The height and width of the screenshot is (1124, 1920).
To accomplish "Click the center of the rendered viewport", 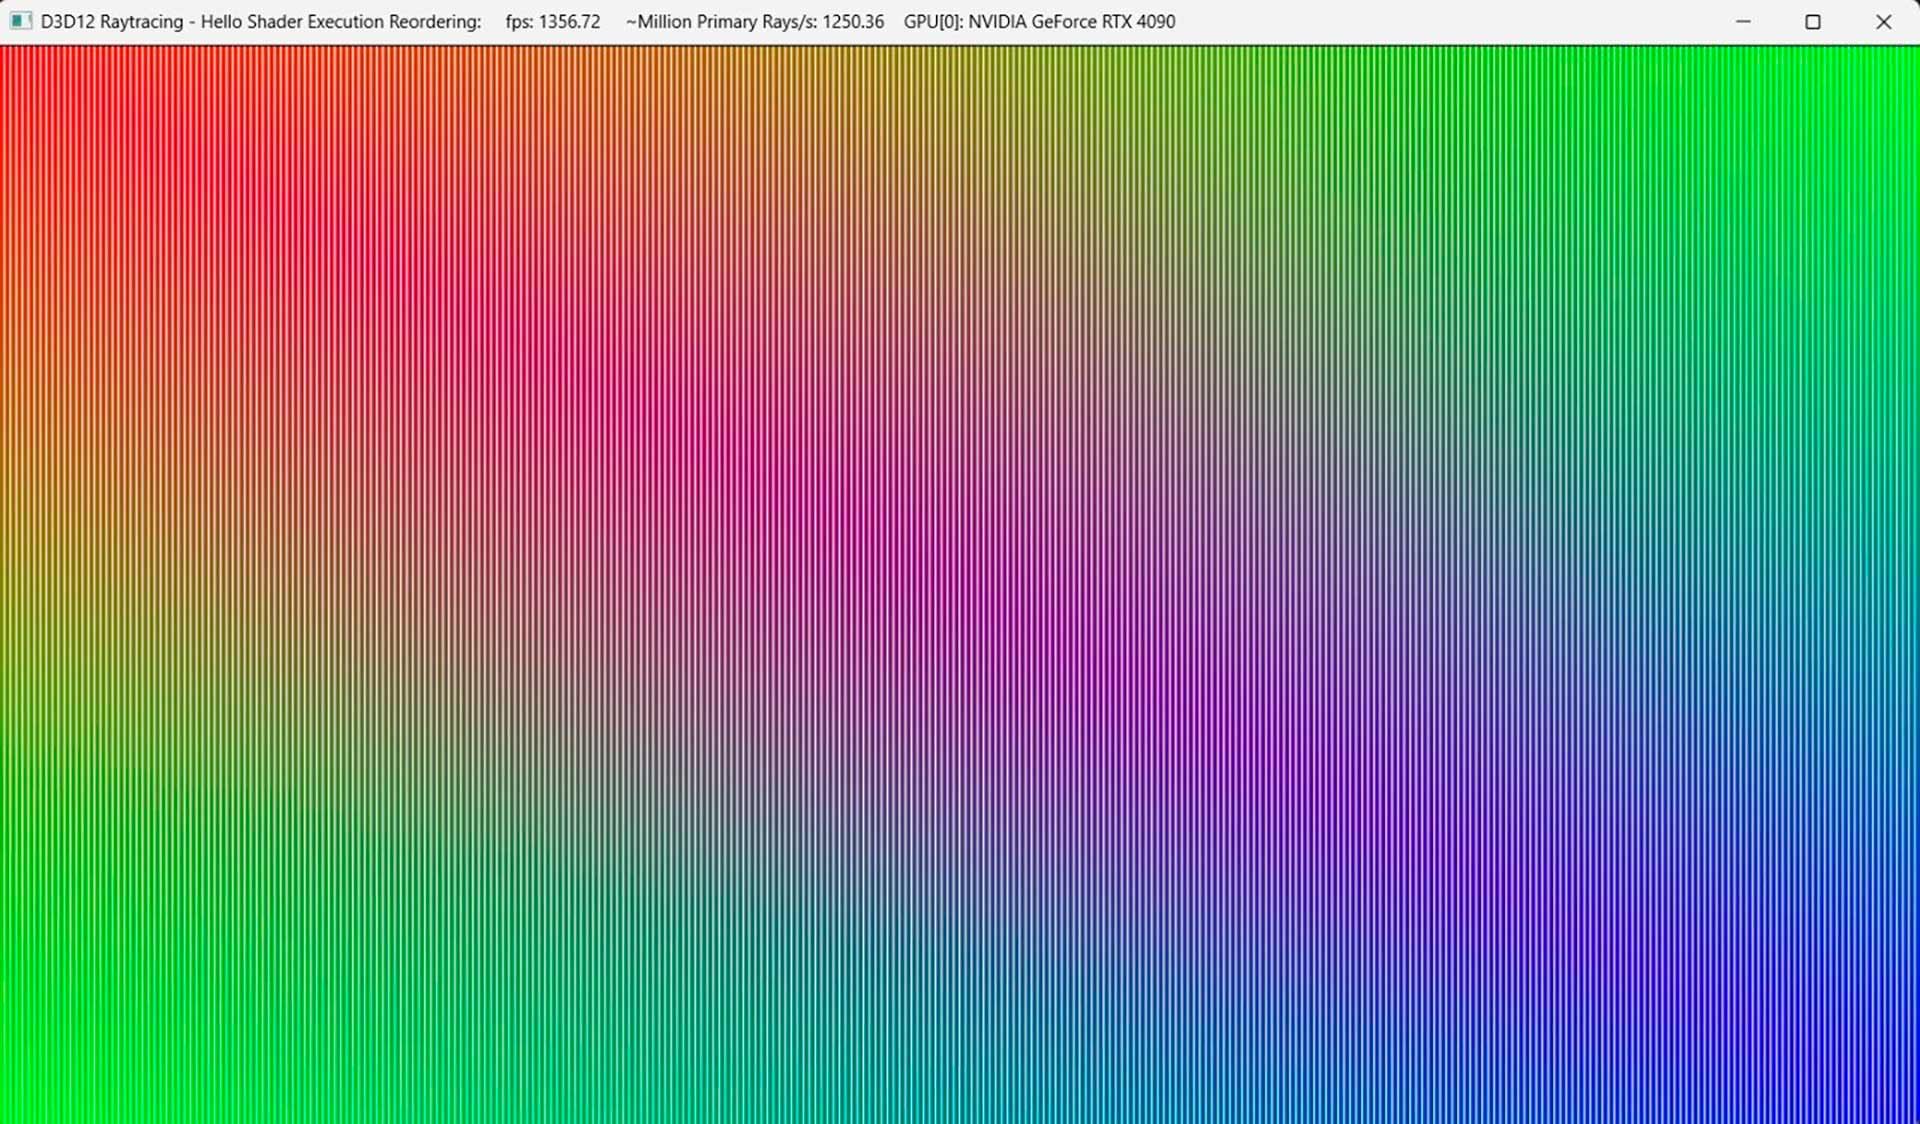I will pyautogui.click(x=960, y=582).
